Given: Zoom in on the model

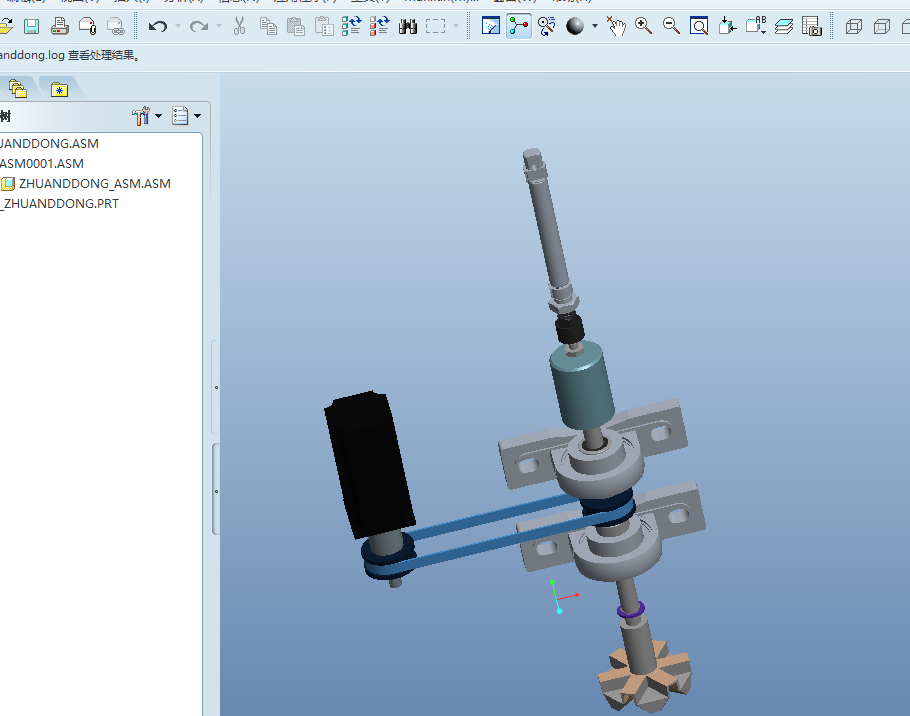Looking at the screenshot, I should [643, 26].
